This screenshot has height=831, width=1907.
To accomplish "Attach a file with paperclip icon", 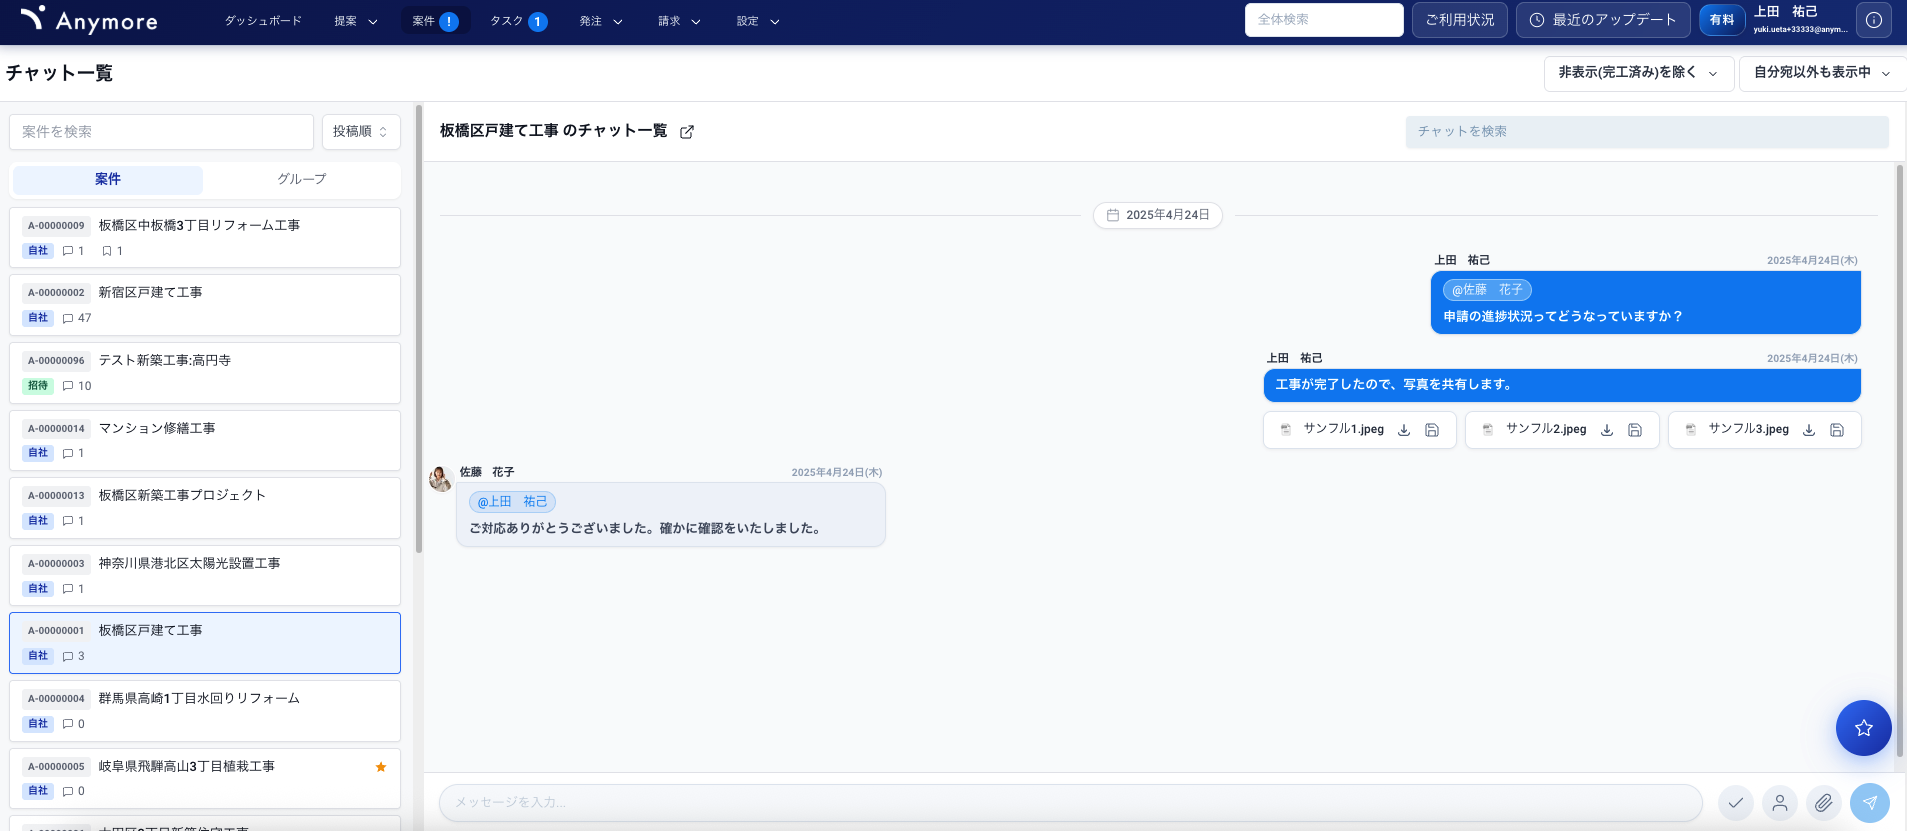I will point(1824,802).
